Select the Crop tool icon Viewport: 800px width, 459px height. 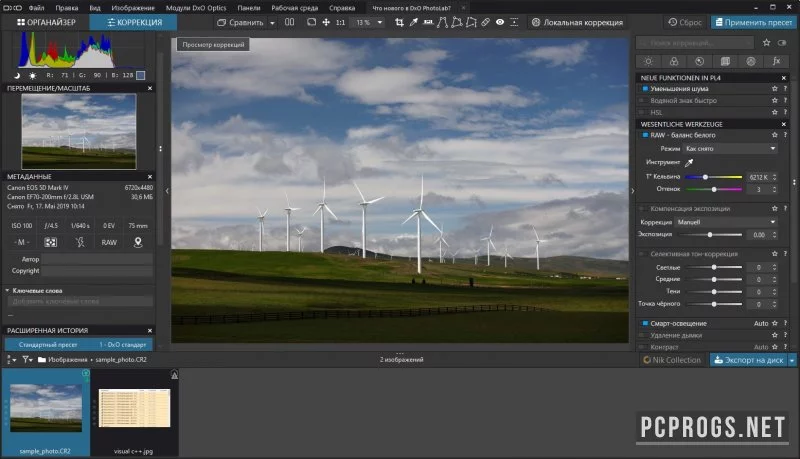point(399,22)
